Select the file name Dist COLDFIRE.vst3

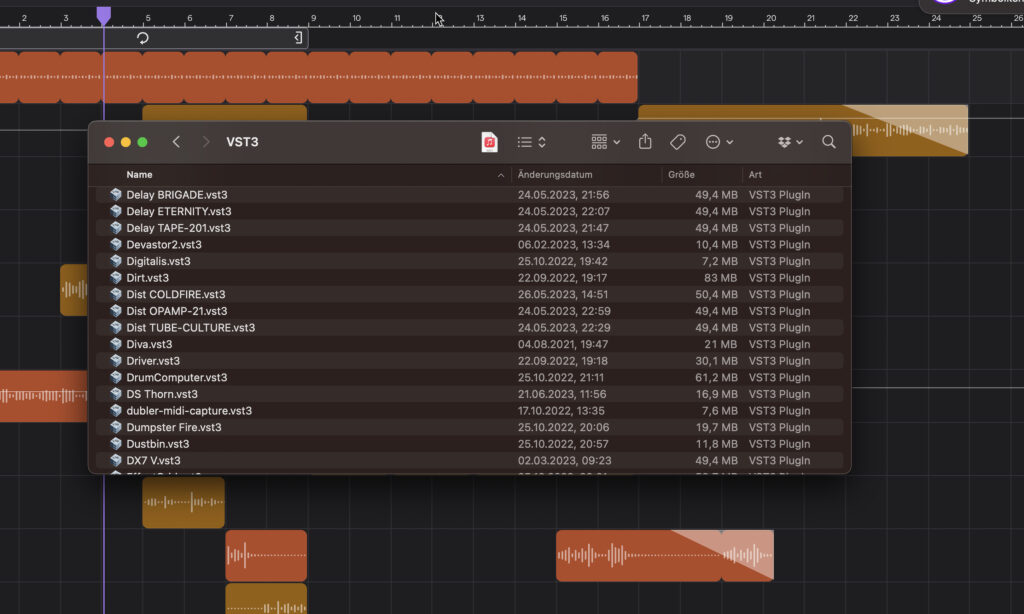pyautogui.click(x=176, y=294)
